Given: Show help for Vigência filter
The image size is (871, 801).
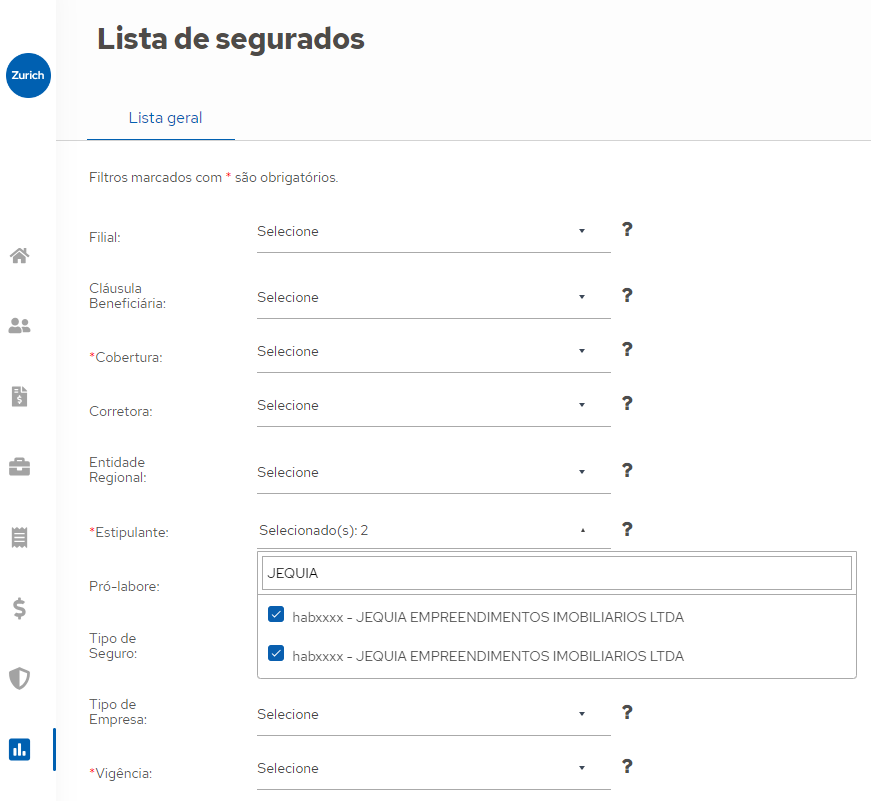Looking at the screenshot, I should 627,767.
